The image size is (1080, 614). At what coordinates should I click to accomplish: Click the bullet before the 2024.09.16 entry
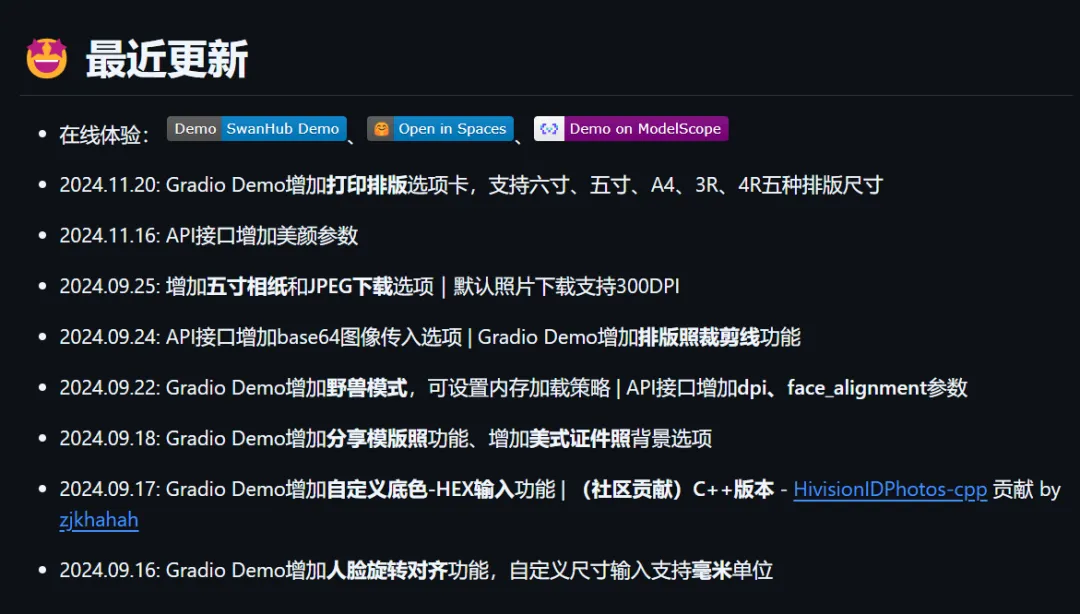point(40,570)
